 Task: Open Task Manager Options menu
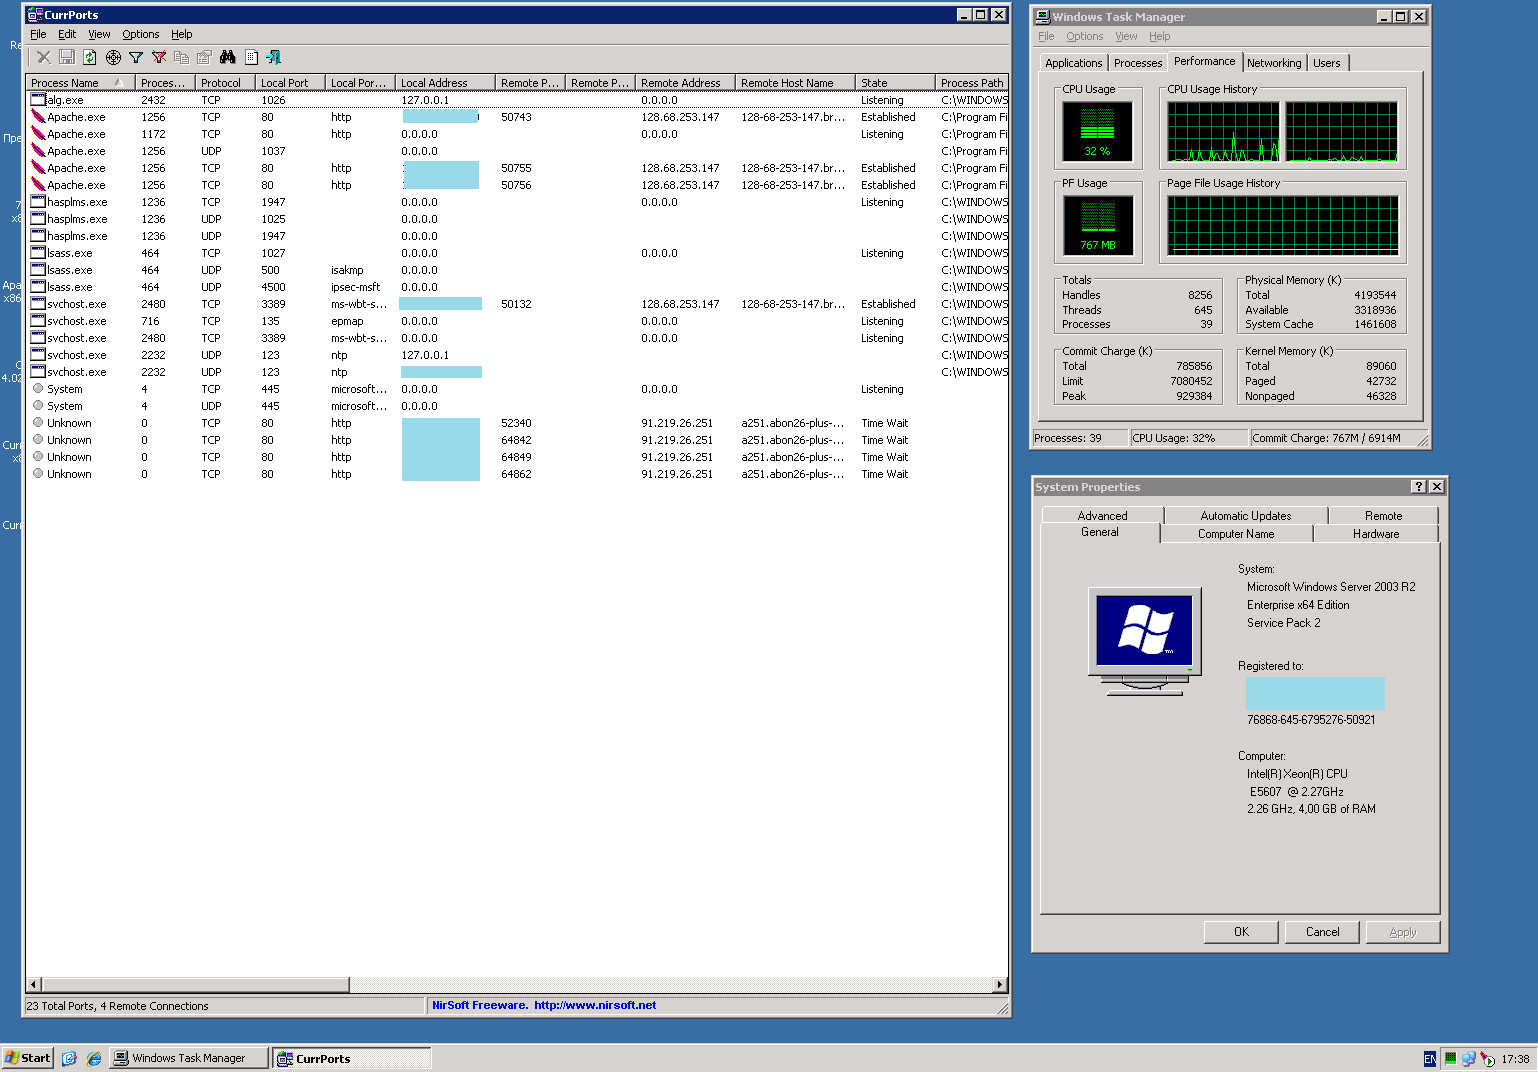tap(1085, 36)
